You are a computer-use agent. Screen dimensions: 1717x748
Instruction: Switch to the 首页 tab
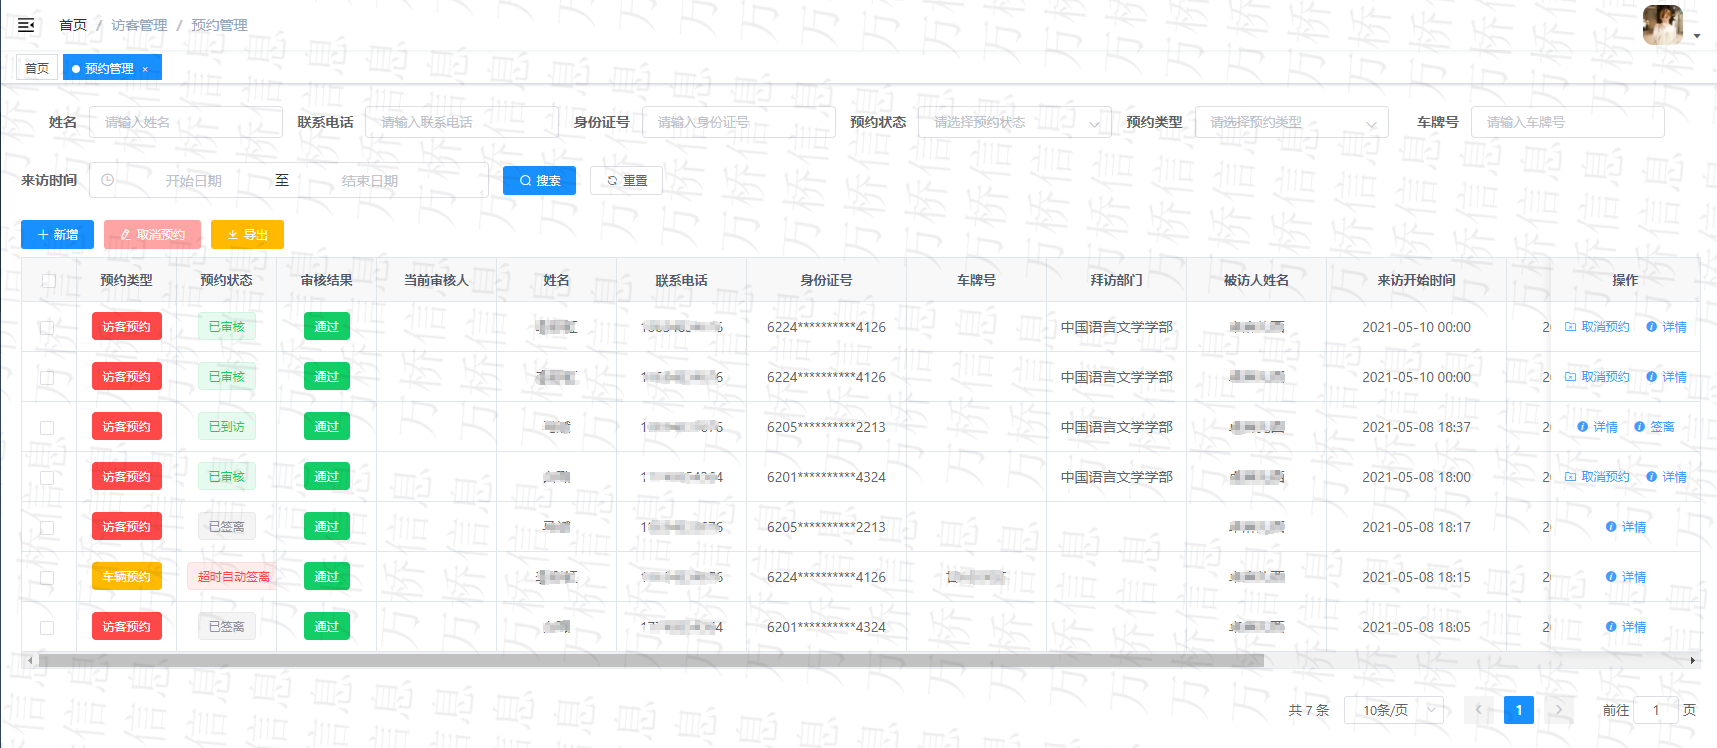click(37, 69)
